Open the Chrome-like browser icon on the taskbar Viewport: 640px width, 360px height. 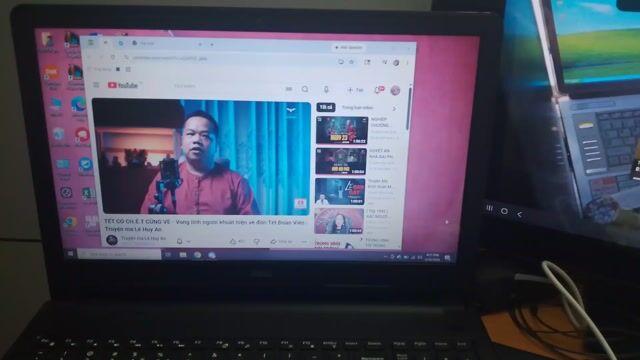[198, 255]
